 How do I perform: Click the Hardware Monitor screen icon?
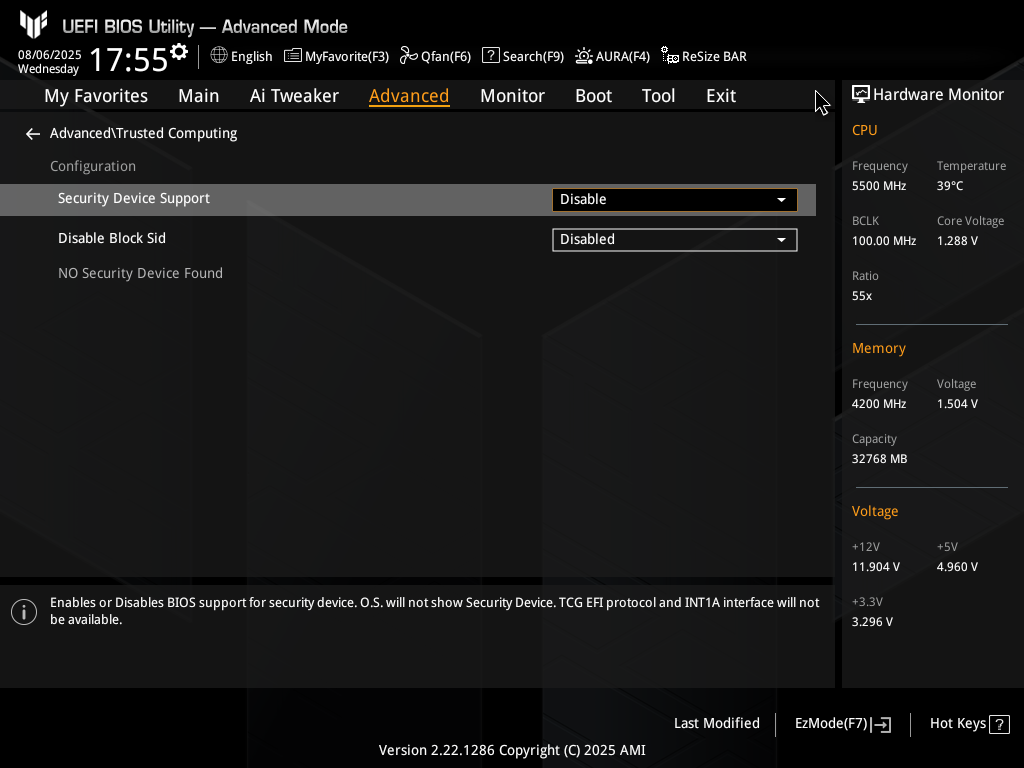[x=861, y=95]
